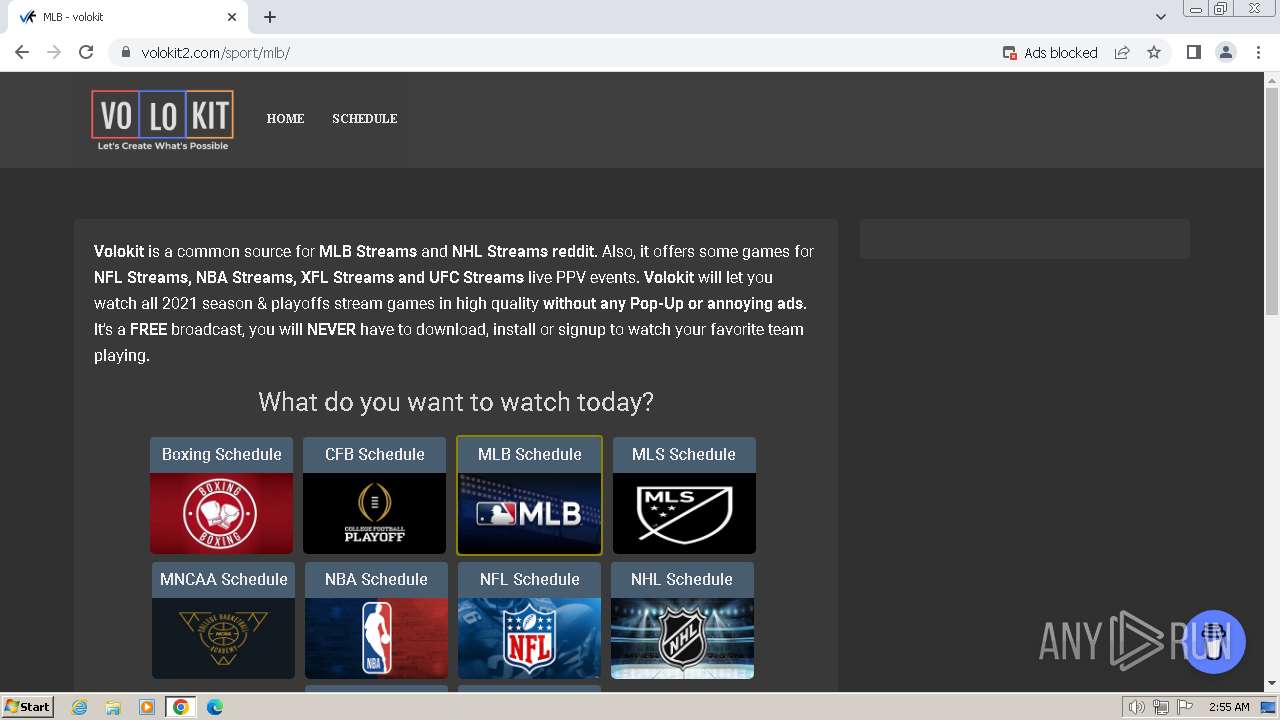The height and width of the screenshot is (720, 1280).
Task: Open NFL Schedule link
Action: point(530,579)
